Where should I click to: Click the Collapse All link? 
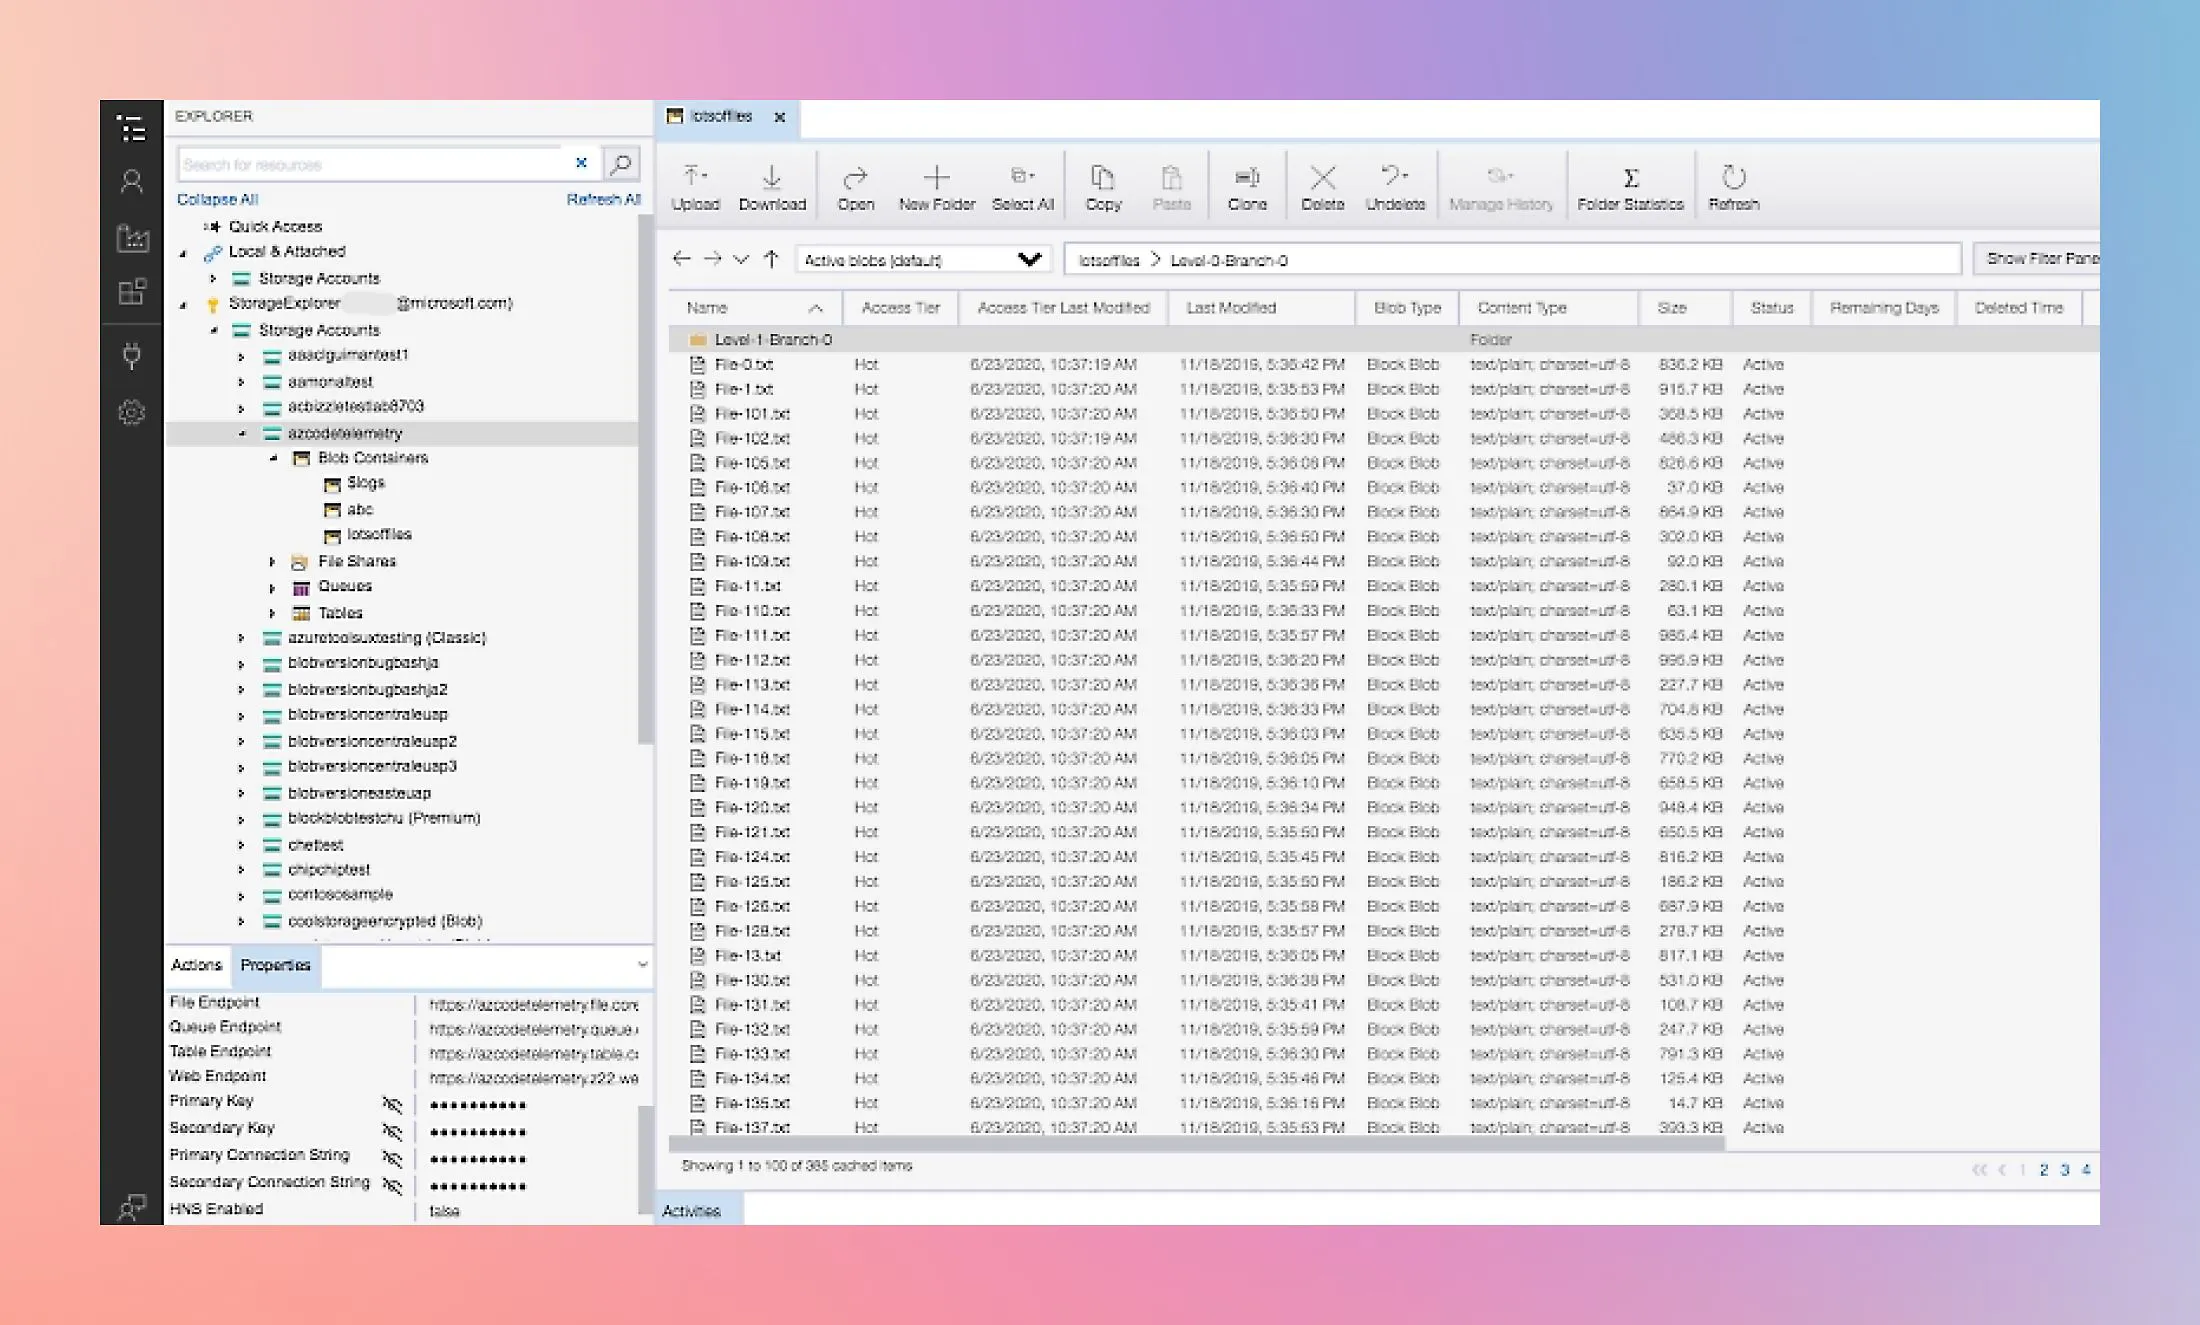pos(217,199)
